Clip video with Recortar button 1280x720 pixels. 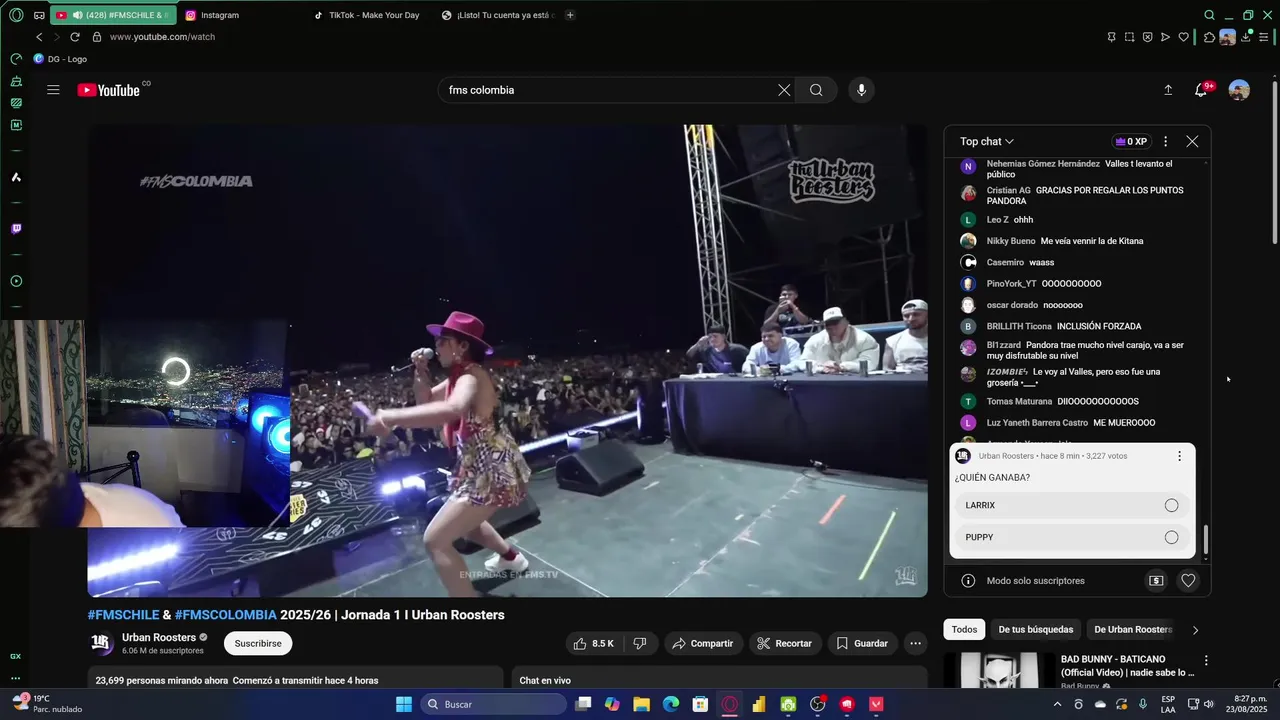[784, 643]
